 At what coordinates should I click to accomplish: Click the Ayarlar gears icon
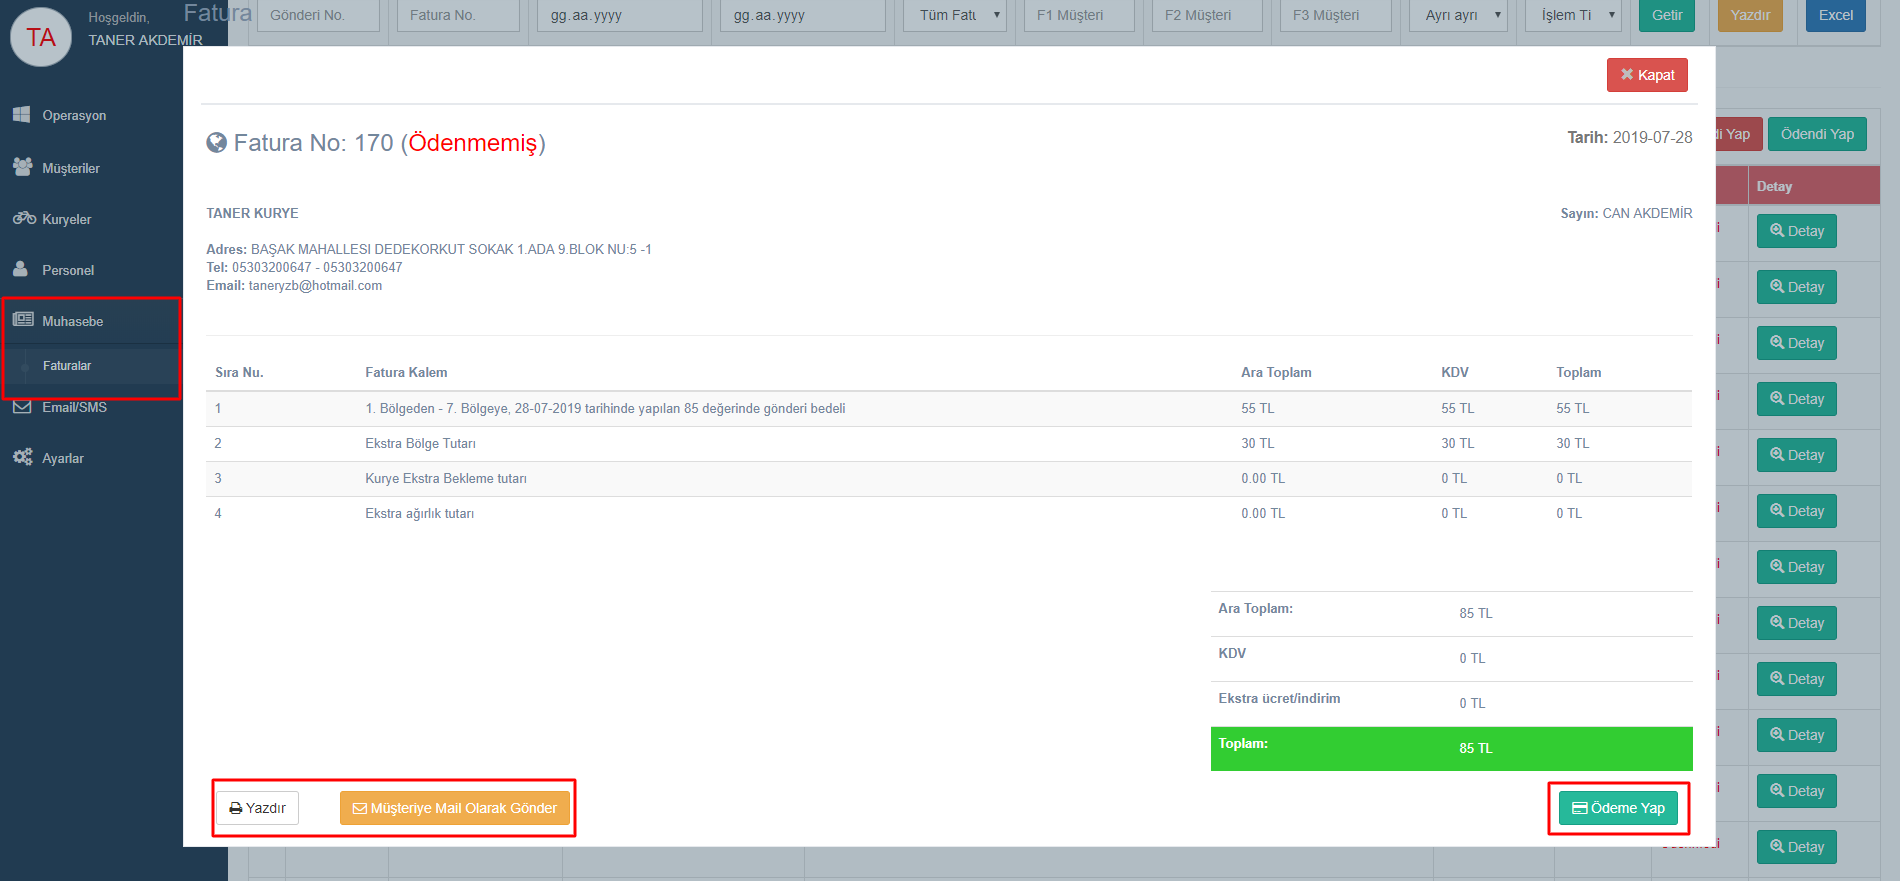point(23,457)
